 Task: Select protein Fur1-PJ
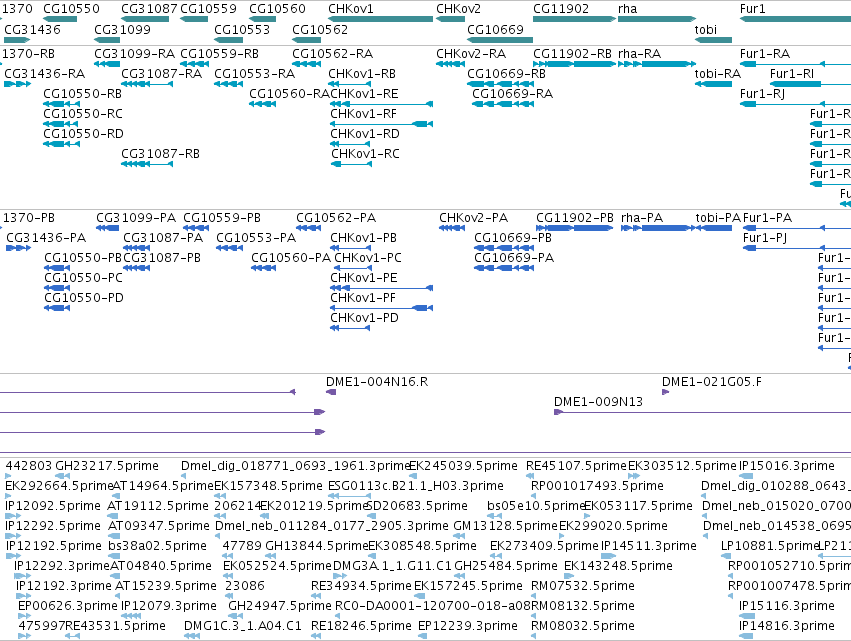765,238
